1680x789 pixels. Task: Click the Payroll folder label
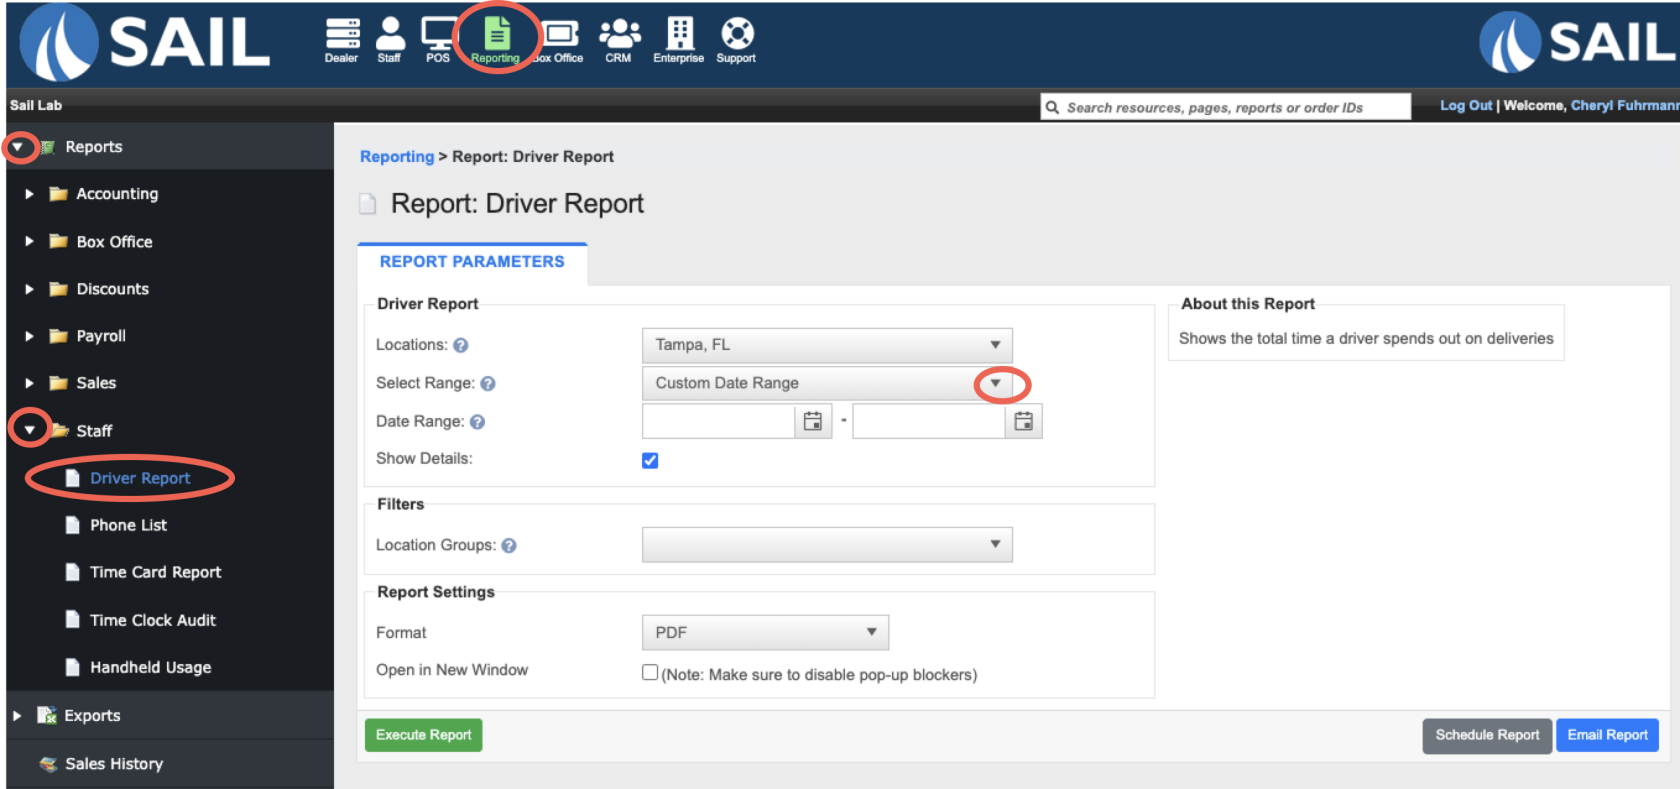pos(101,336)
